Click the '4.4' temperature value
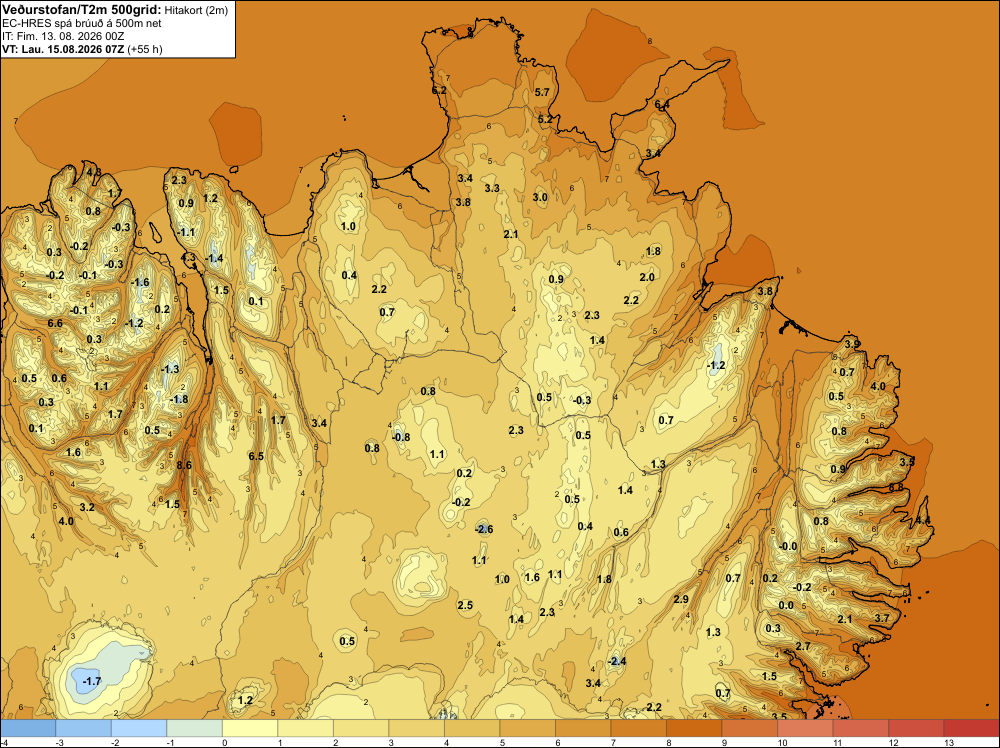 pyautogui.click(x=923, y=521)
